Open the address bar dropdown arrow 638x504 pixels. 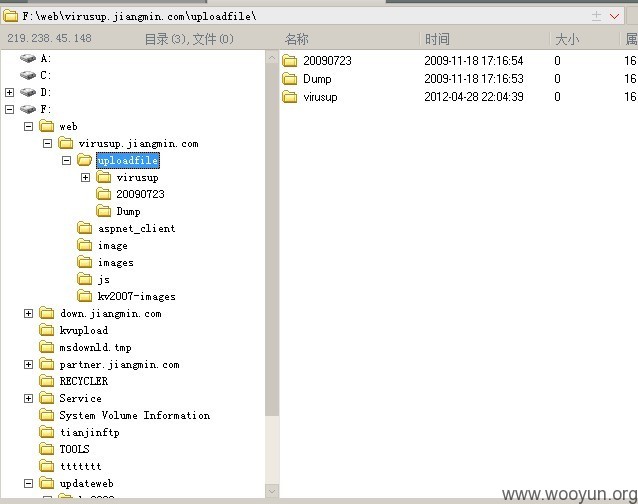click(x=614, y=16)
